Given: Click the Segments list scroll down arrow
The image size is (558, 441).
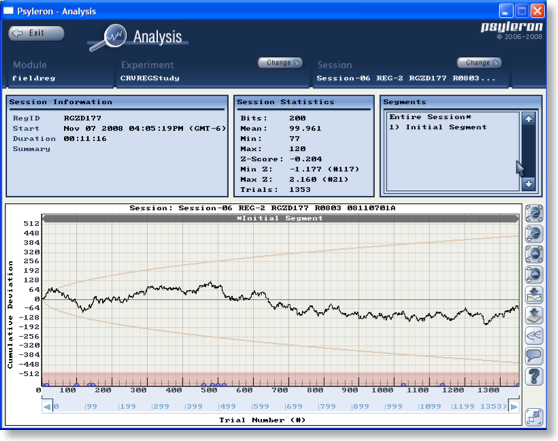Looking at the screenshot, I should [528, 184].
